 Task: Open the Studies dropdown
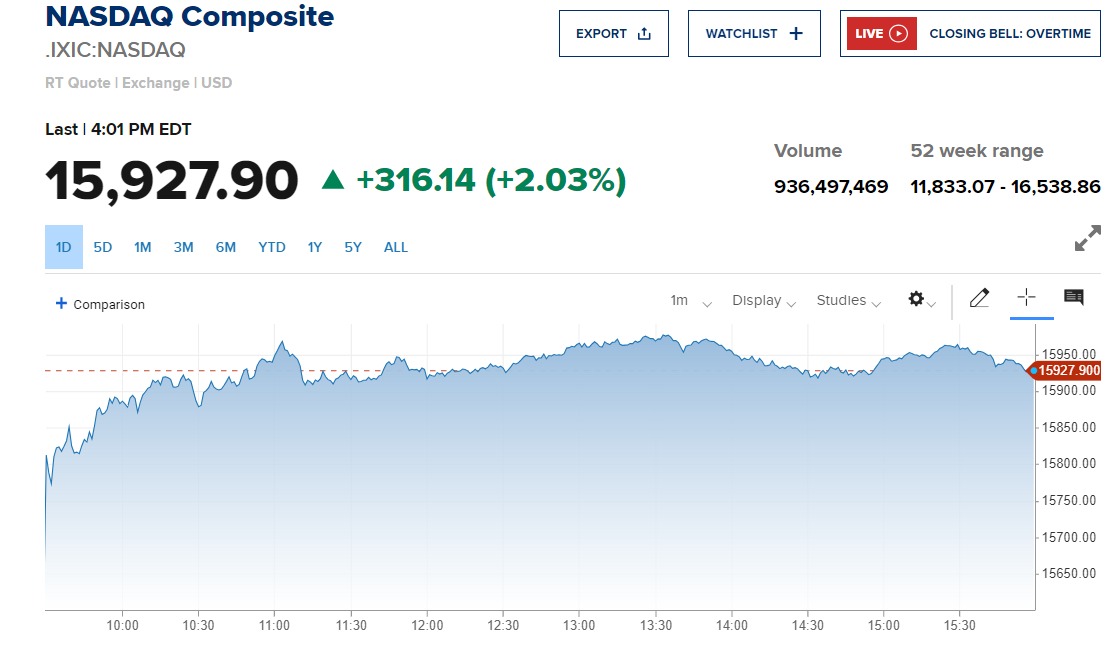[x=848, y=301]
